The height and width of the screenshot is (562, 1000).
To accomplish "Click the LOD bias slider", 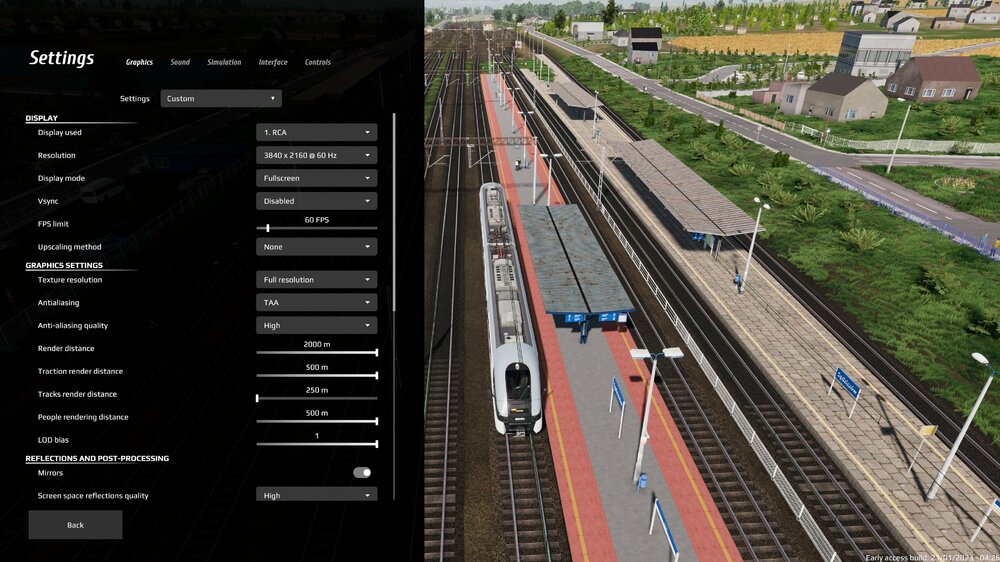I will pos(316,444).
